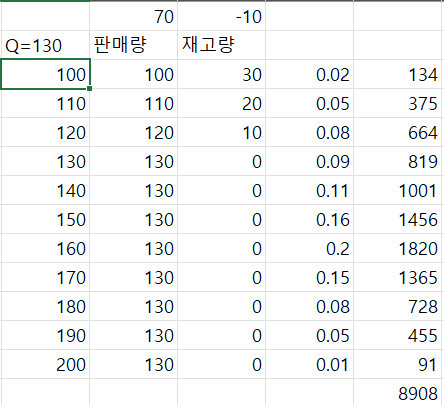Select the cell showing 664

[x=398, y=132]
